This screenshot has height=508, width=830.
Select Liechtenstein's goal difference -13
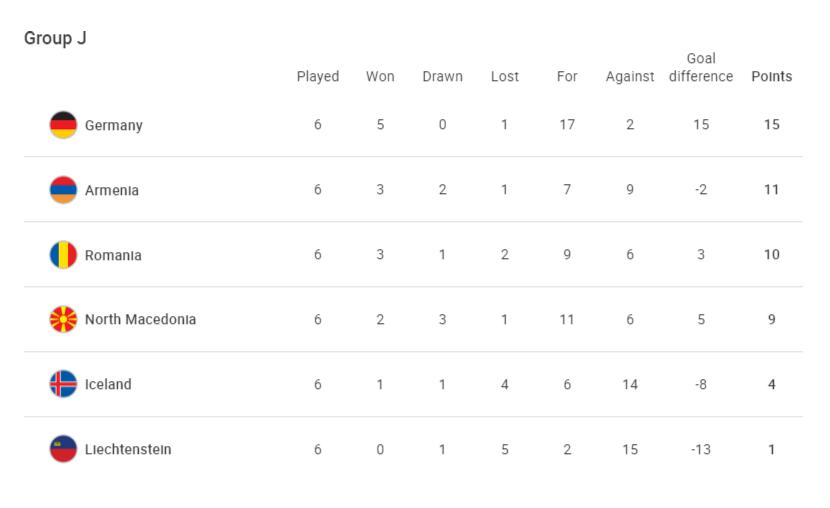(x=701, y=449)
